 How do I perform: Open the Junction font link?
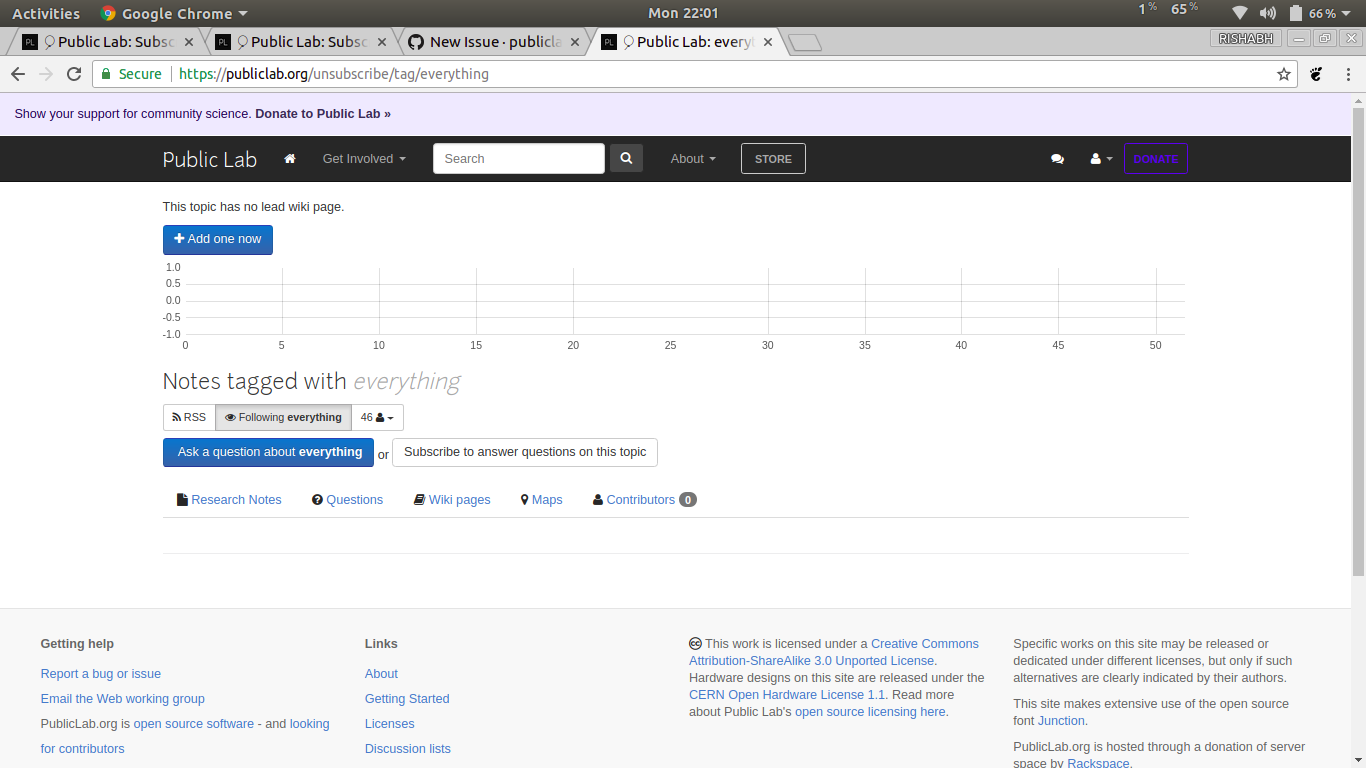point(1061,721)
